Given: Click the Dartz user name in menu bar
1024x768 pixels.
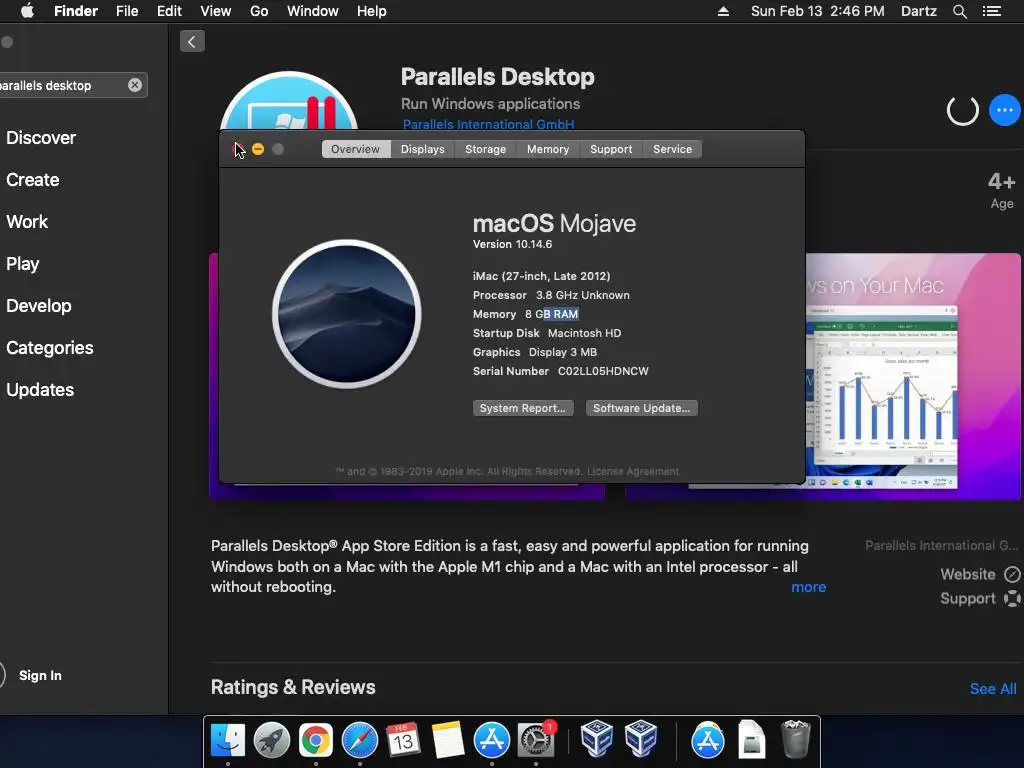Looking at the screenshot, I should [918, 11].
